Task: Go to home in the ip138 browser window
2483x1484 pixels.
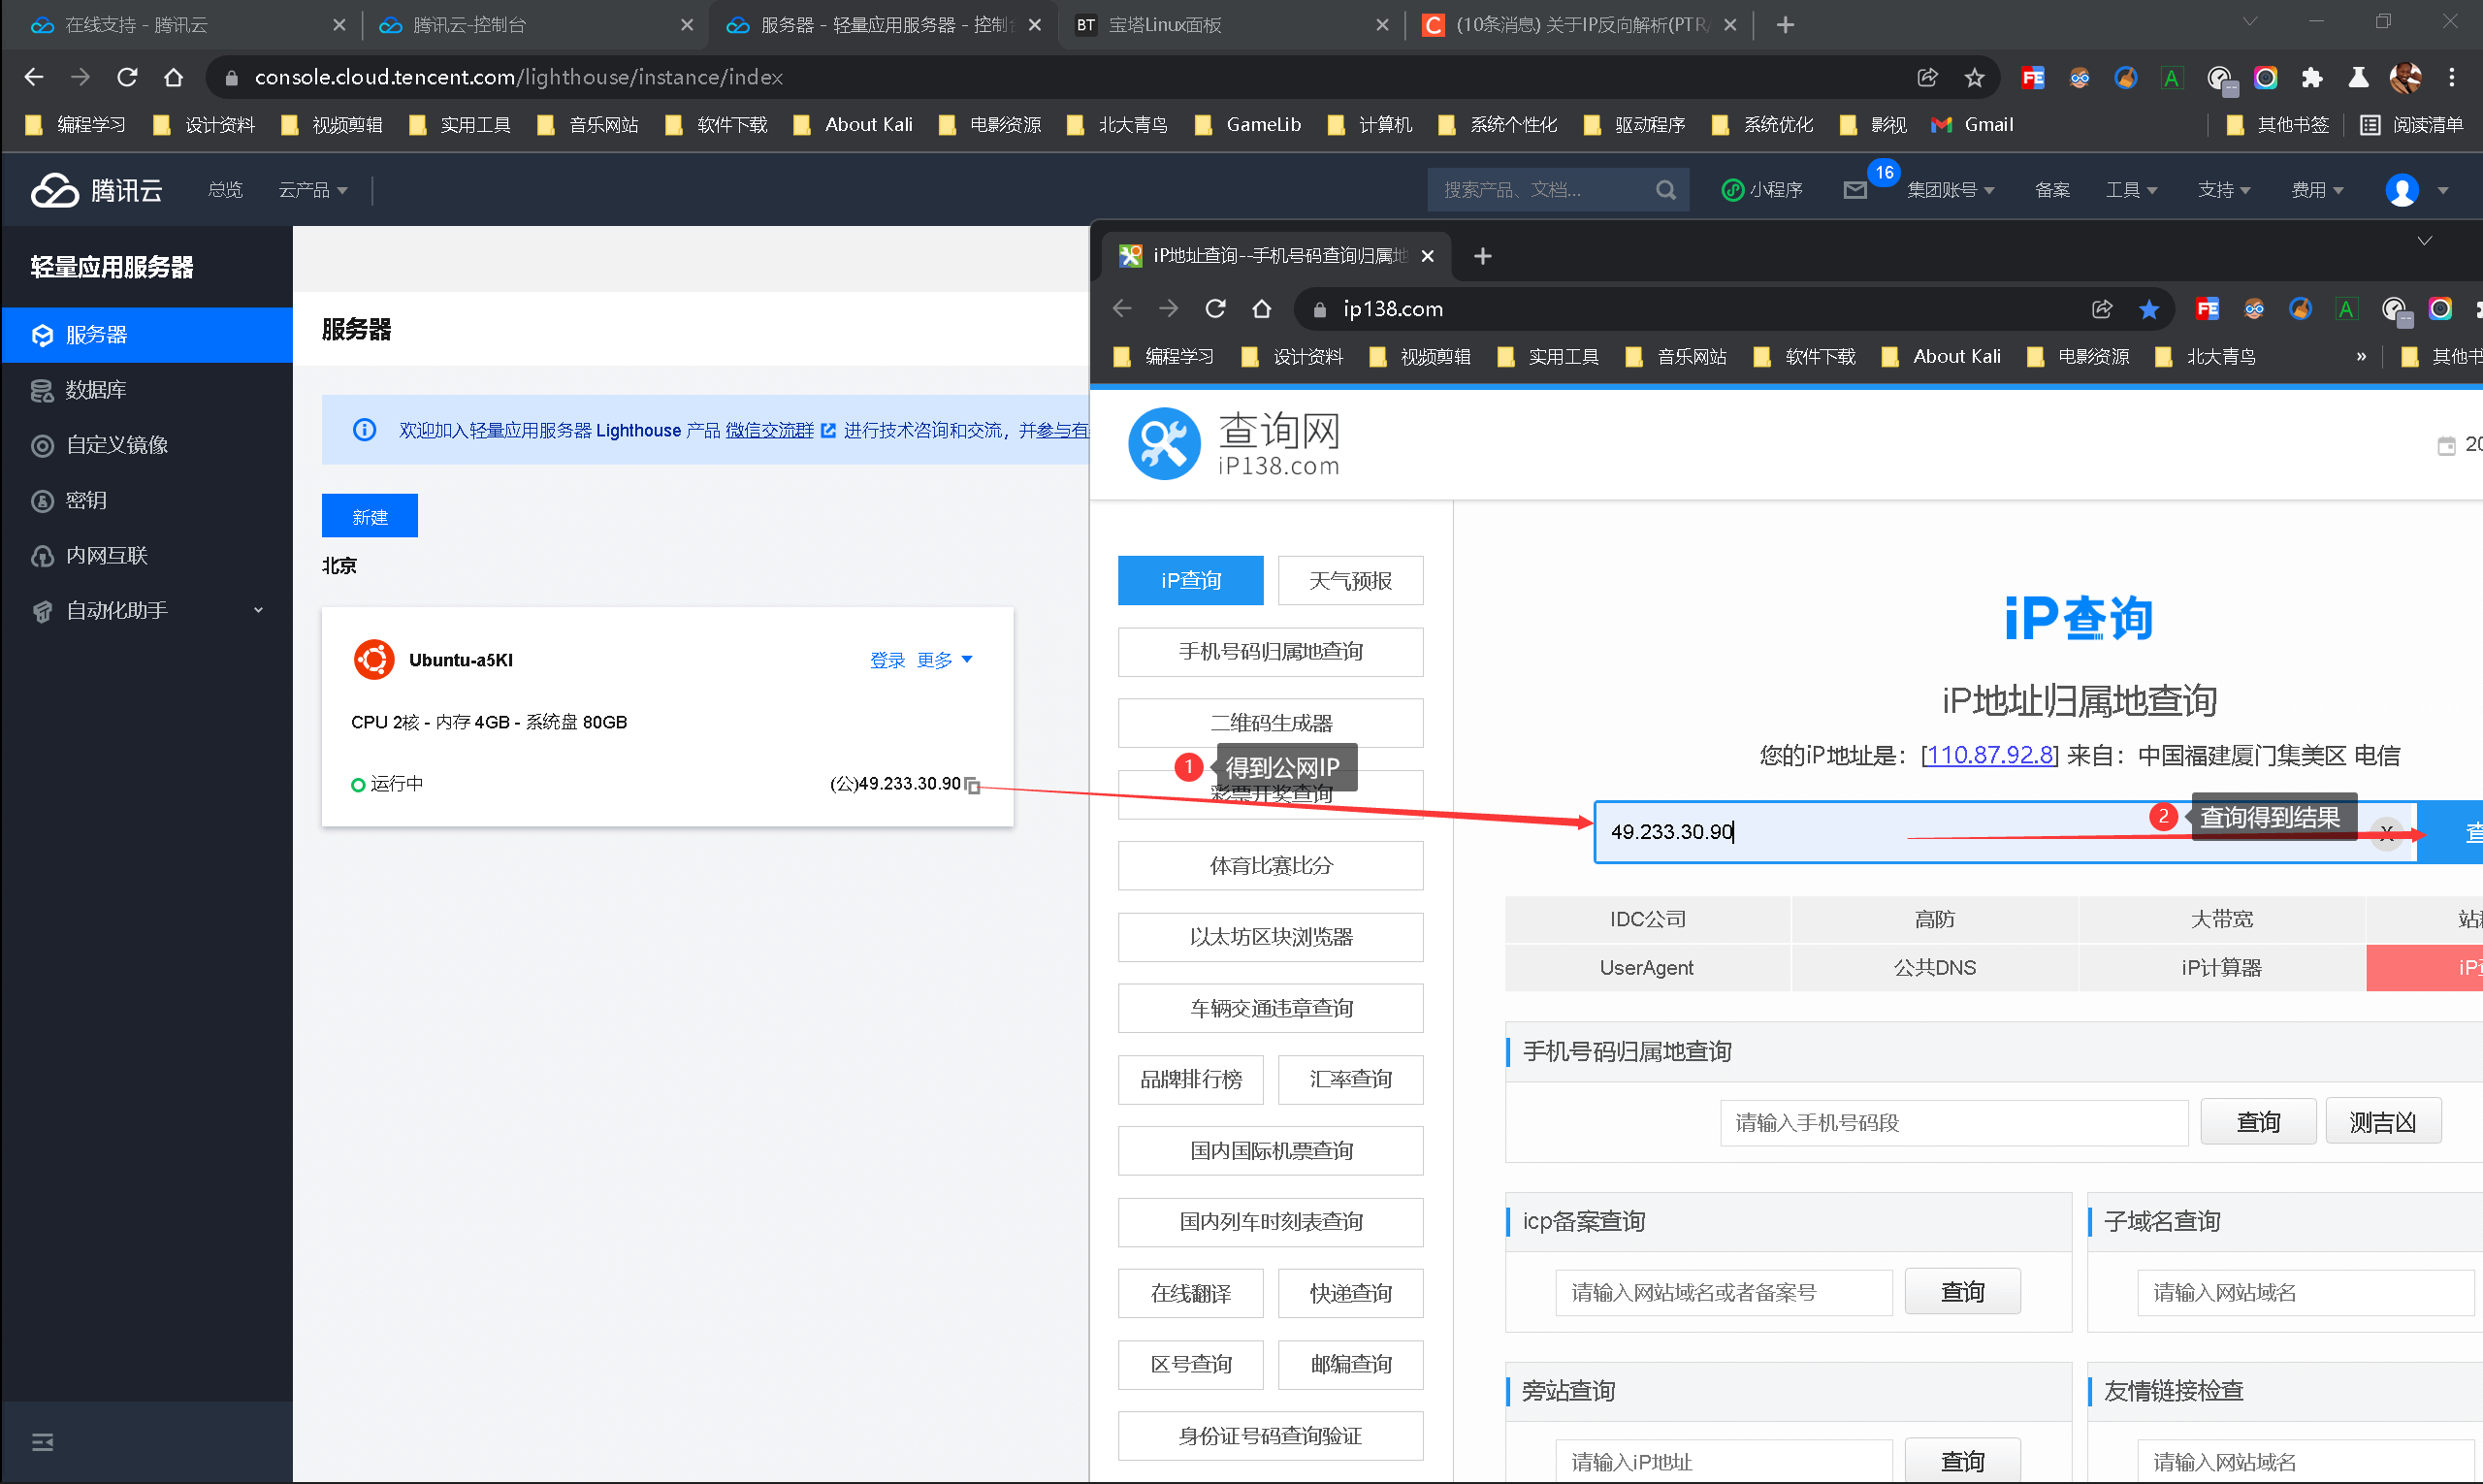Action: pyautogui.click(x=1261, y=309)
